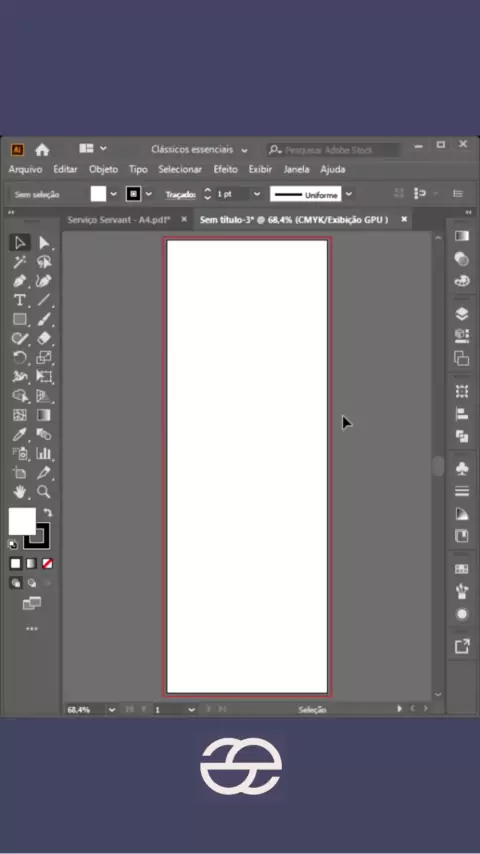Image resolution: width=480 pixels, height=854 pixels.
Task: Choose the Rectangle tool
Action: pos(20,319)
